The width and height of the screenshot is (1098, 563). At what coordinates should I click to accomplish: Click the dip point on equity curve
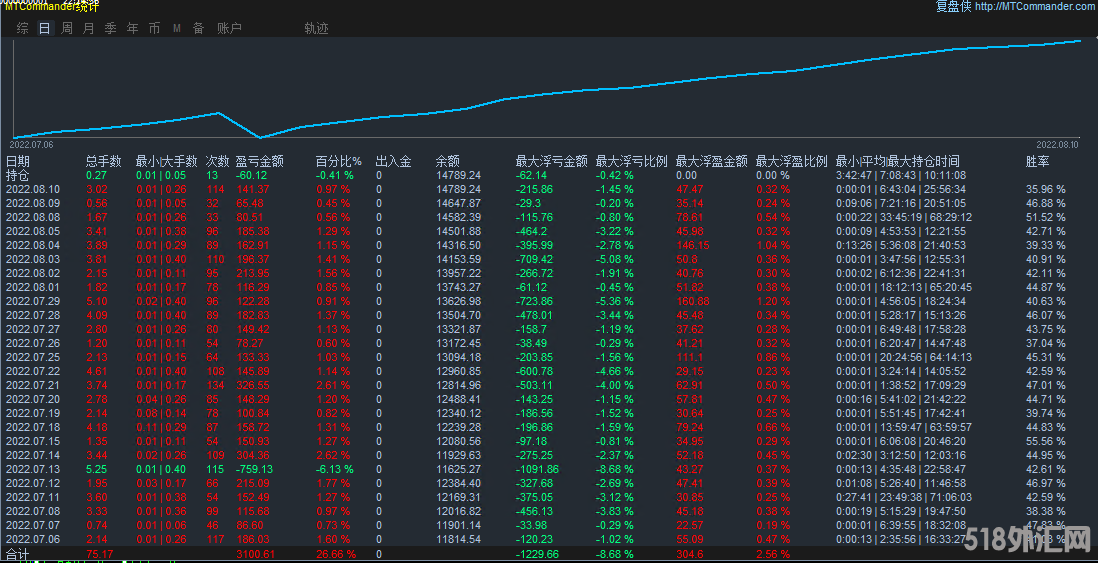[x=260, y=137]
